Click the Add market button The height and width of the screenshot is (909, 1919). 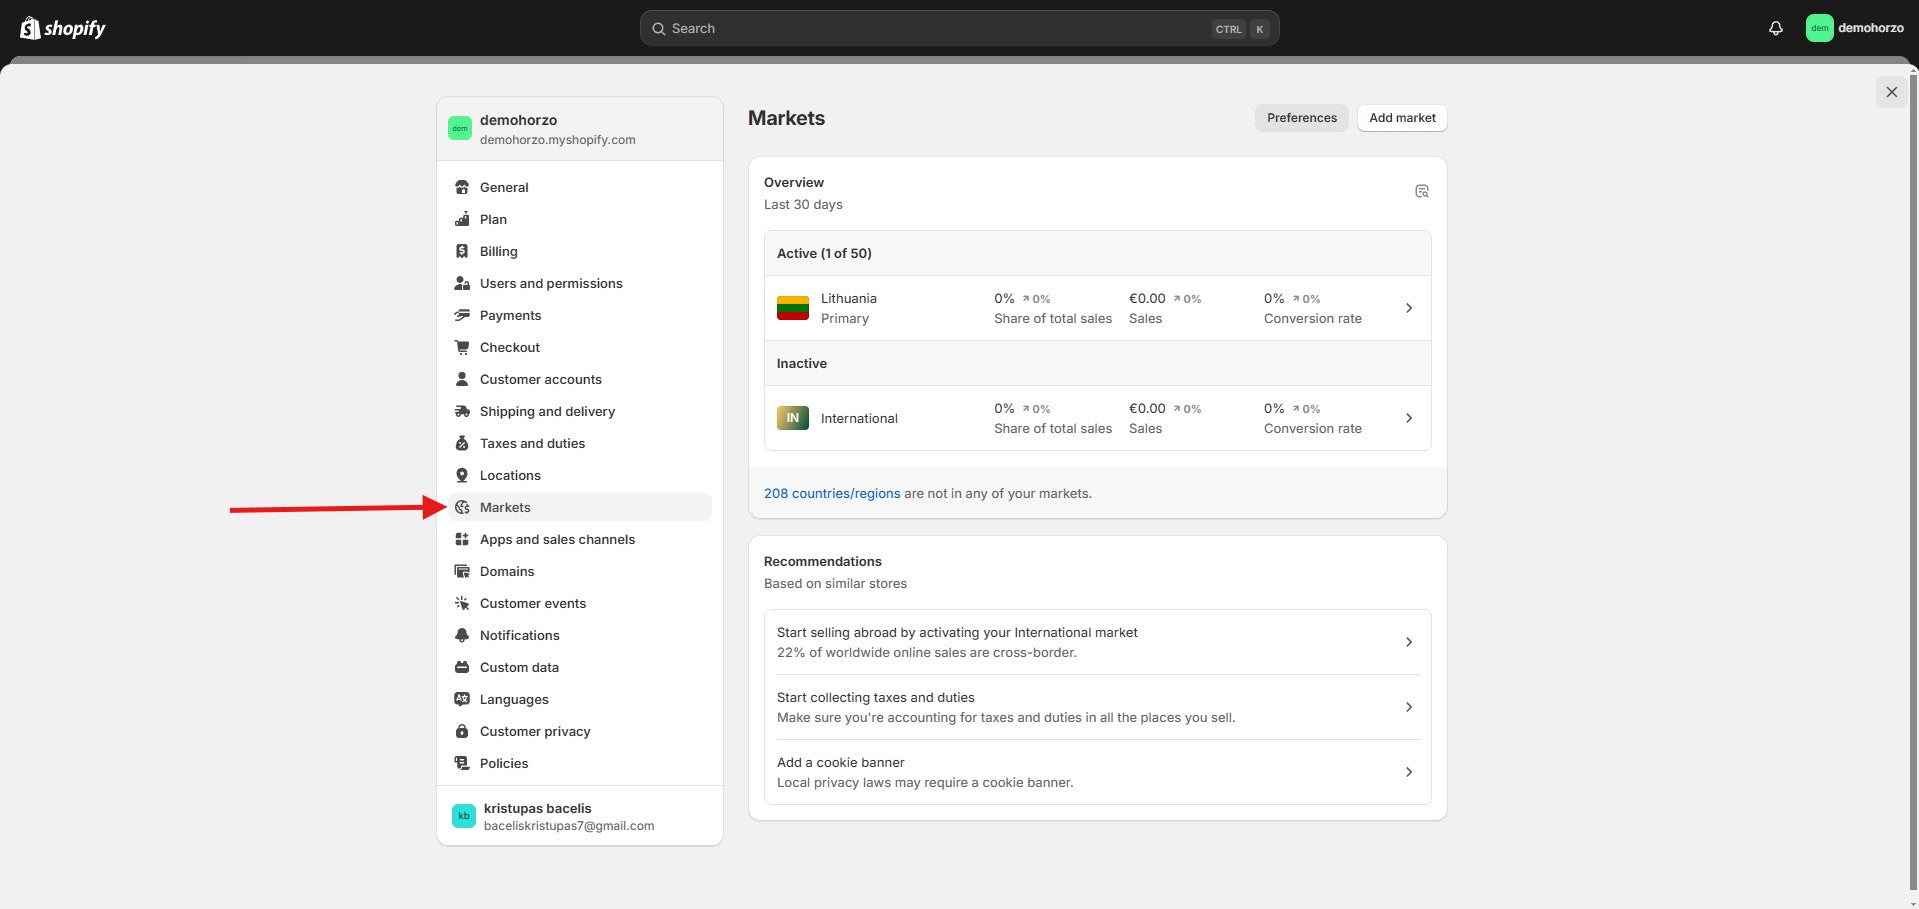pos(1401,118)
